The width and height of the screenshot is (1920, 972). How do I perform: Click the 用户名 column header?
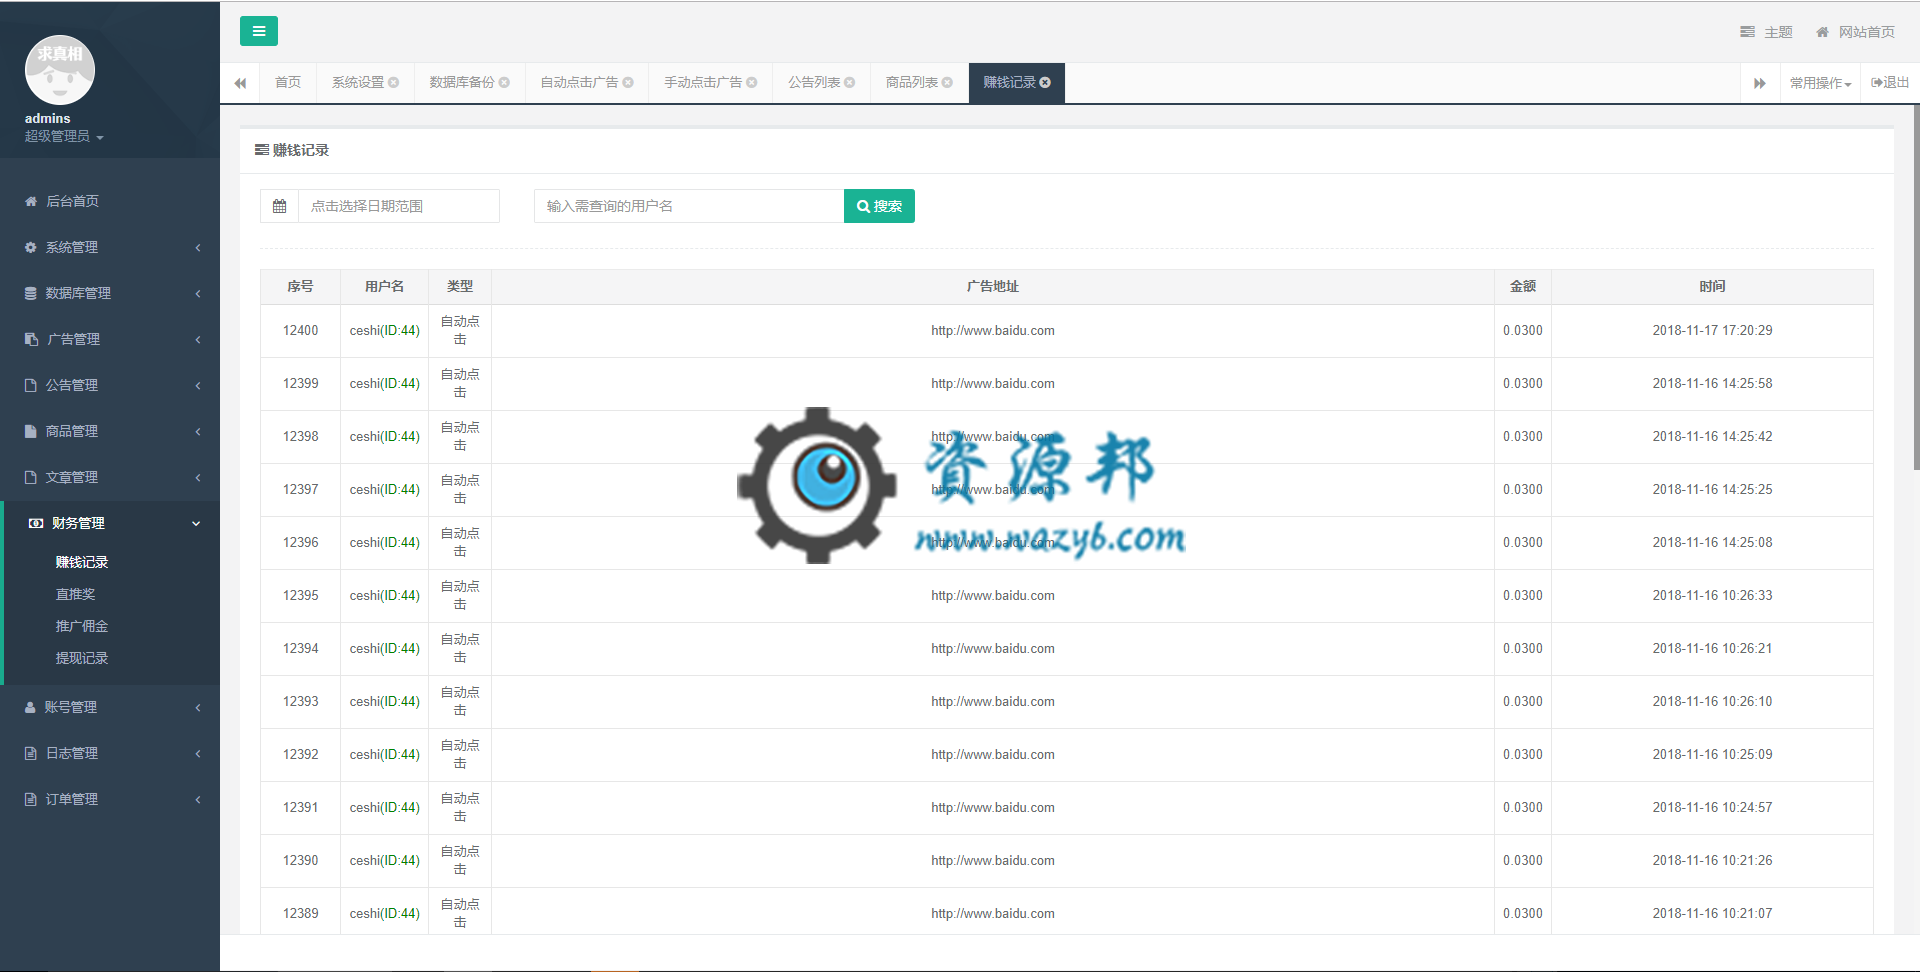pyautogui.click(x=384, y=286)
